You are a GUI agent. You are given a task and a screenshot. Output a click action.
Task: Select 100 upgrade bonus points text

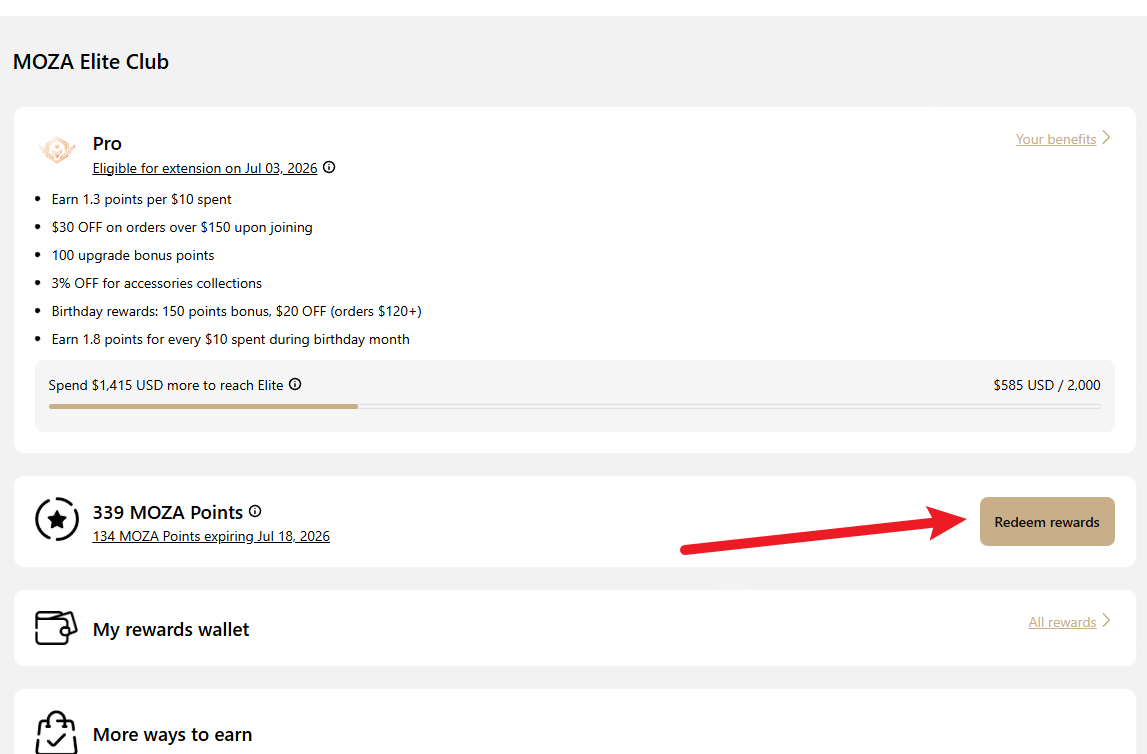pyautogui.click(x=133, y=255)
